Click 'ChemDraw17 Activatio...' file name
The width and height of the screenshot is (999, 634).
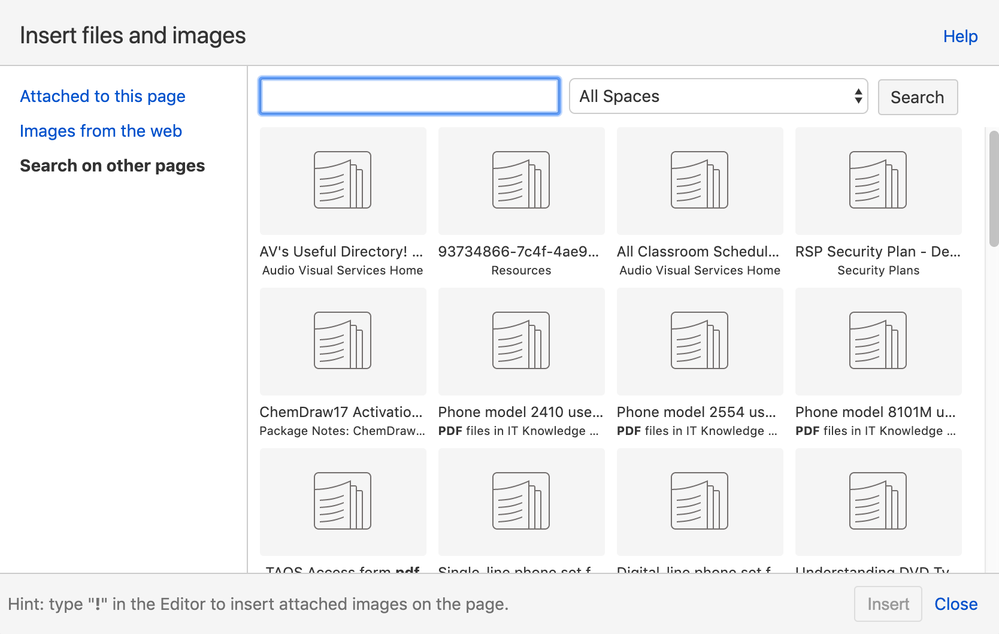coord(341,412)
